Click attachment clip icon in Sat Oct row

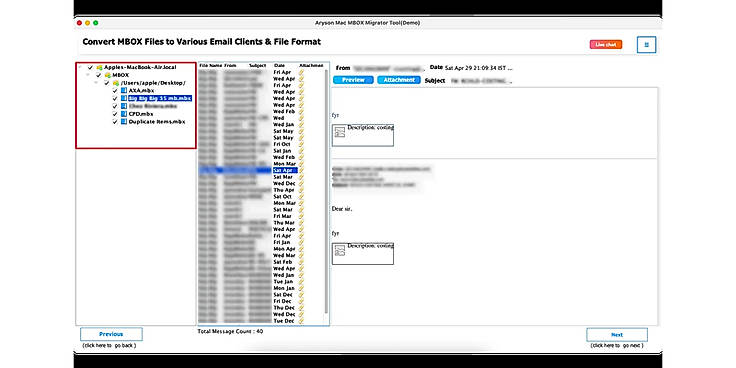coord(301,197)
